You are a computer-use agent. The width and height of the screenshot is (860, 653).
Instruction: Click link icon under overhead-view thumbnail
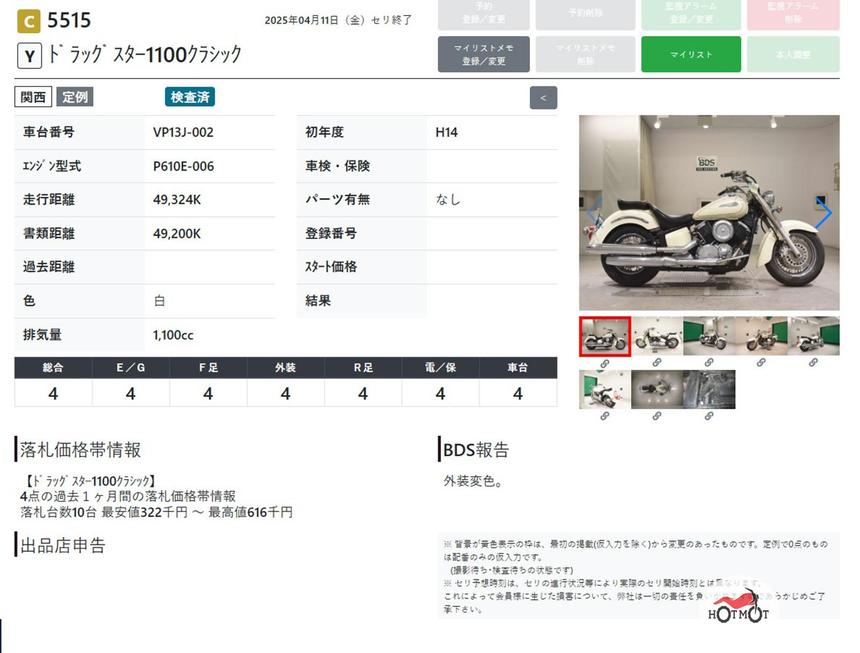click(656, 416)
